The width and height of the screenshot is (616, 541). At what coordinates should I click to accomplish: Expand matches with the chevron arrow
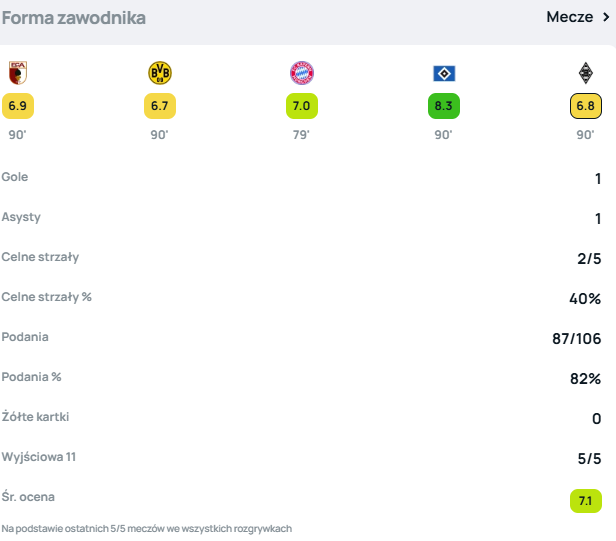(605, 17)
